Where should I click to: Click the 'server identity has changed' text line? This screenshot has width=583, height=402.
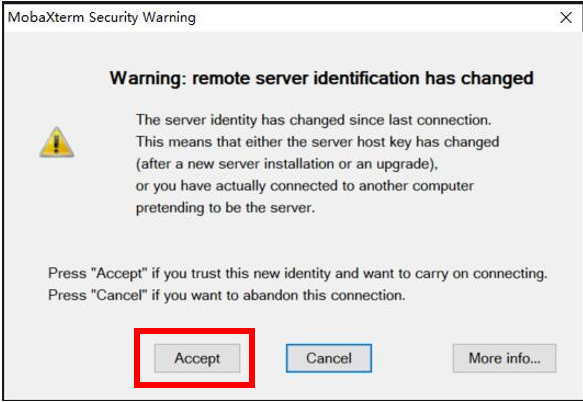(x=313, y=120)
